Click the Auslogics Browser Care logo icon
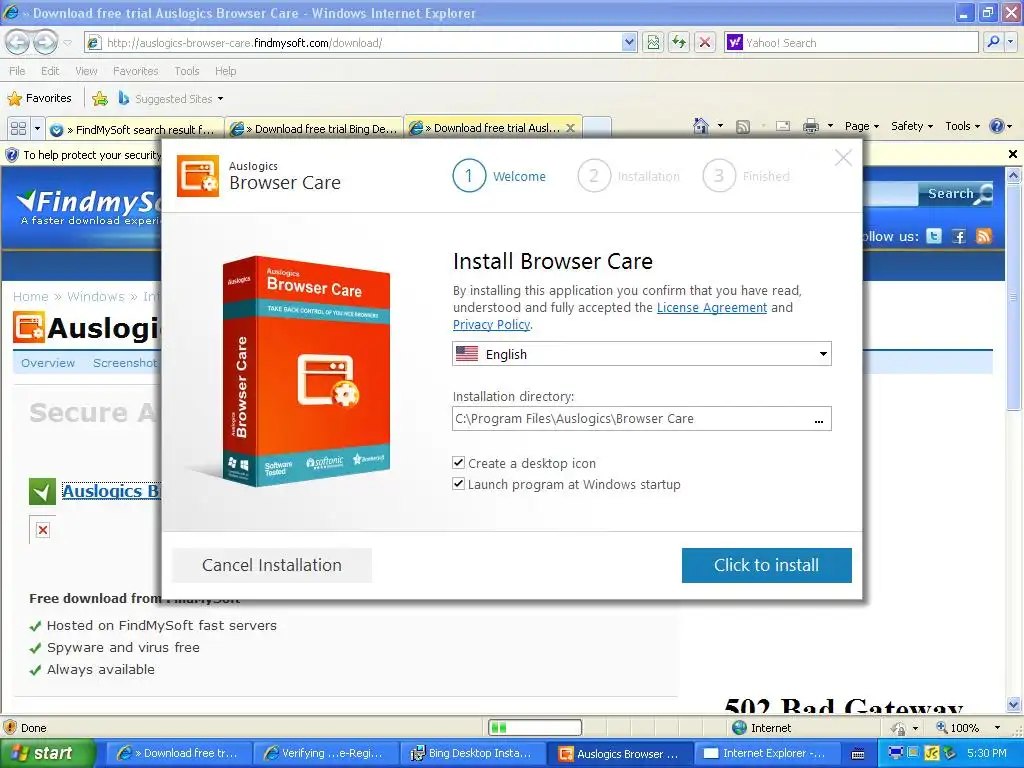 coord(198,176)
